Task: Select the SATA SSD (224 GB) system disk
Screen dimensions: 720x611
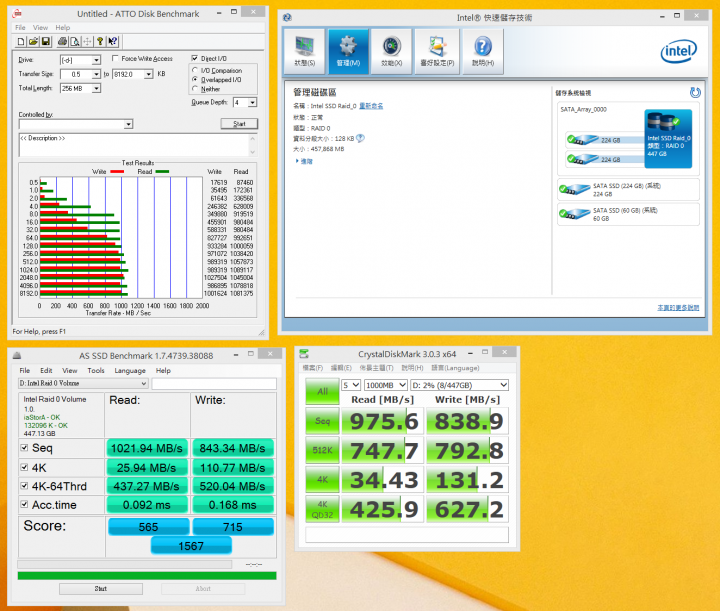Action: pyautogui.click(x=628, y=190)
